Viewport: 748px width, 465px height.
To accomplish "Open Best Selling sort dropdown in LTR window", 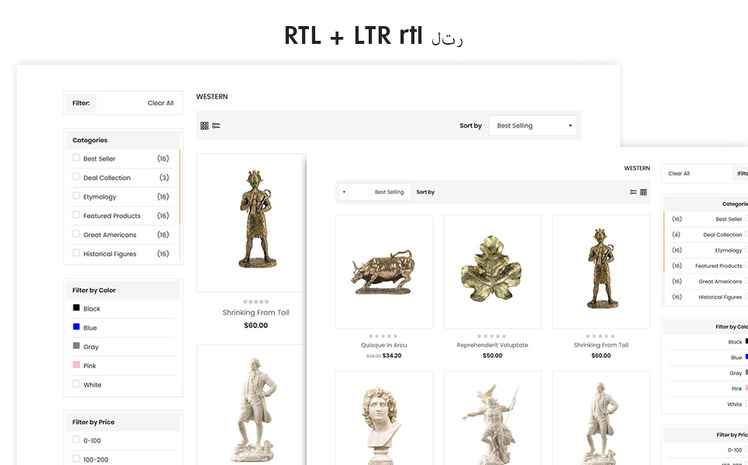I will click(533, 125).
